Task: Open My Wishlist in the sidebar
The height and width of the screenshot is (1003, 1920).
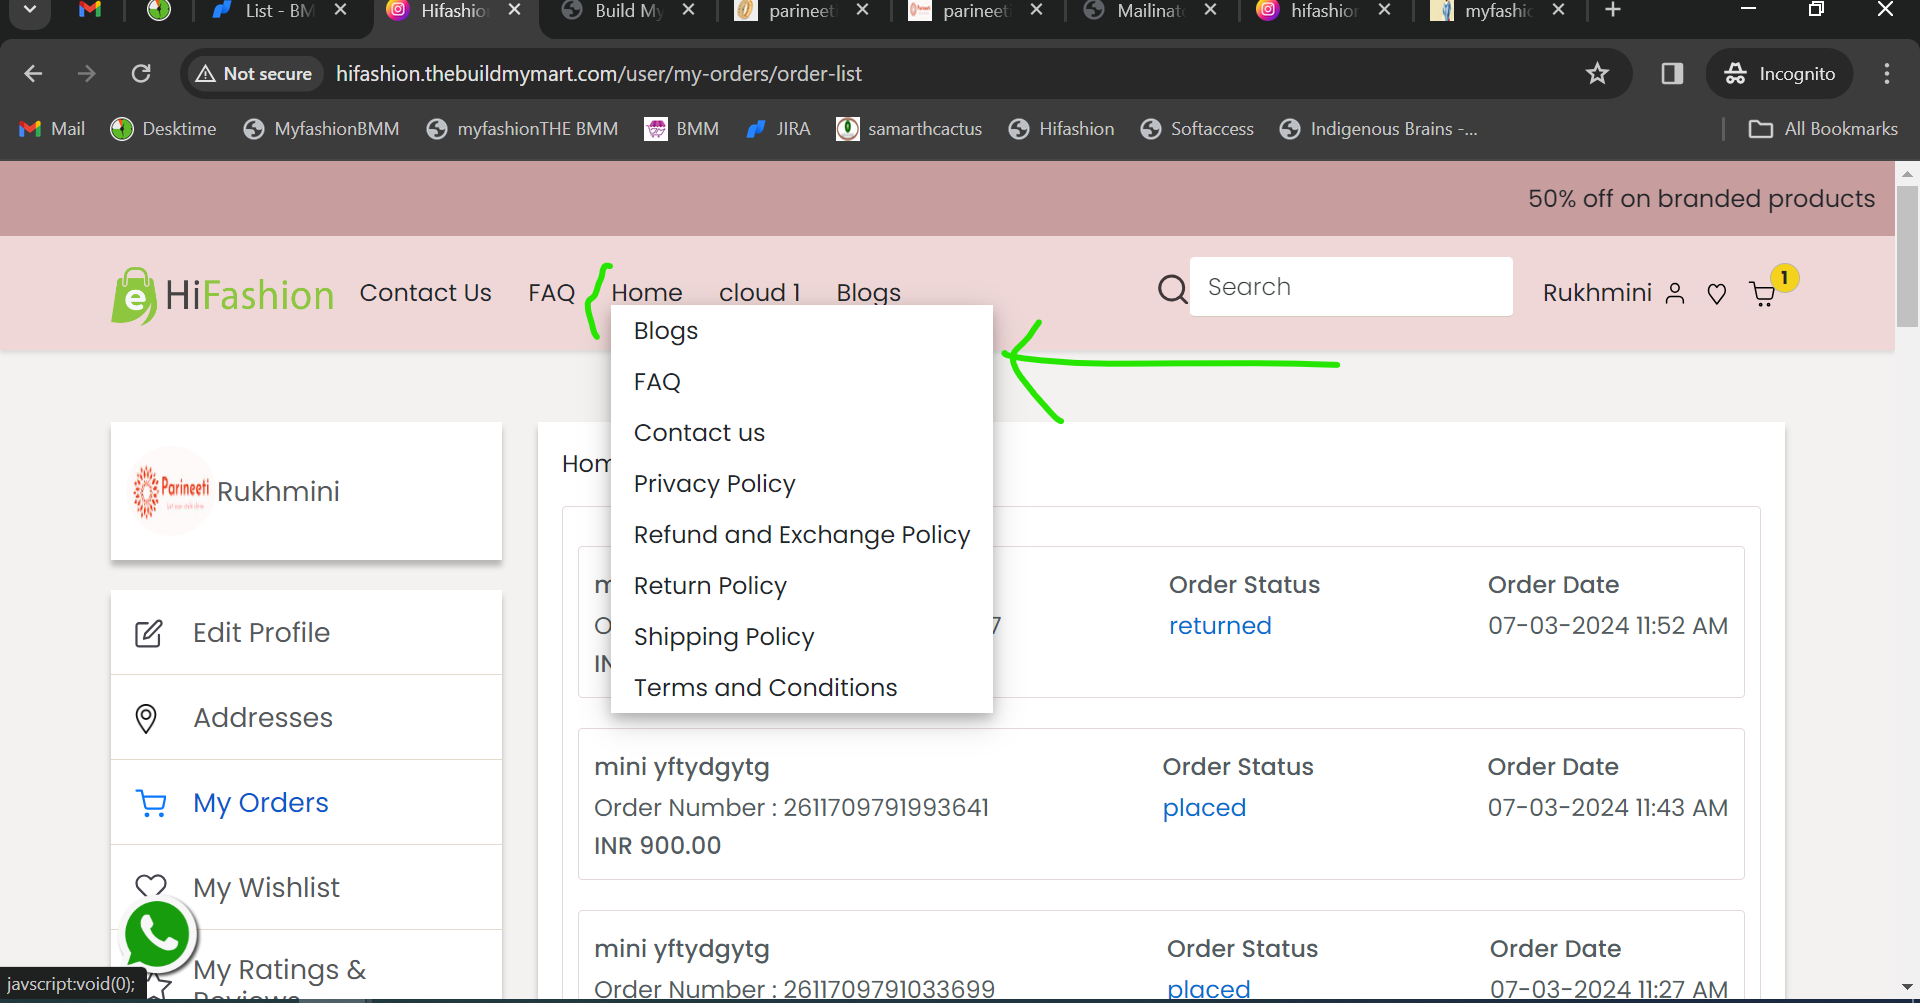Action: pos(306,887)
